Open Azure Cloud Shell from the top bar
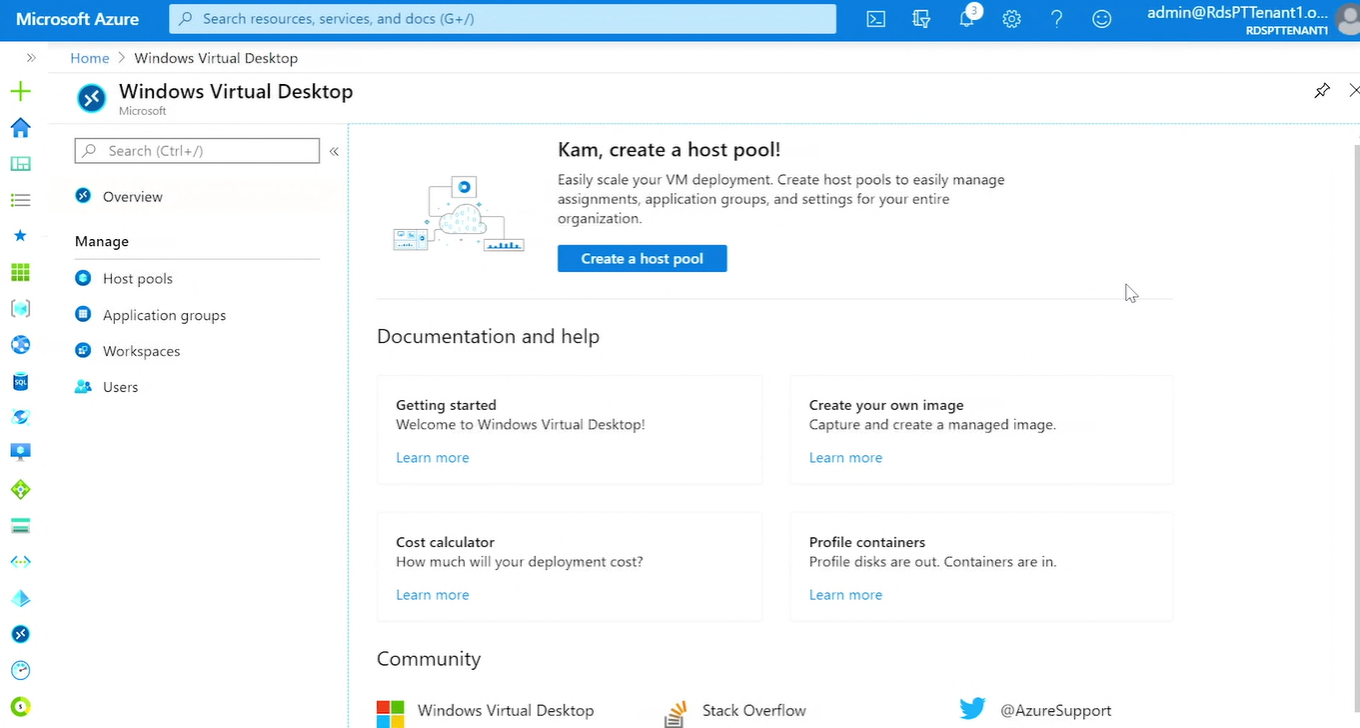 [875, 19]
